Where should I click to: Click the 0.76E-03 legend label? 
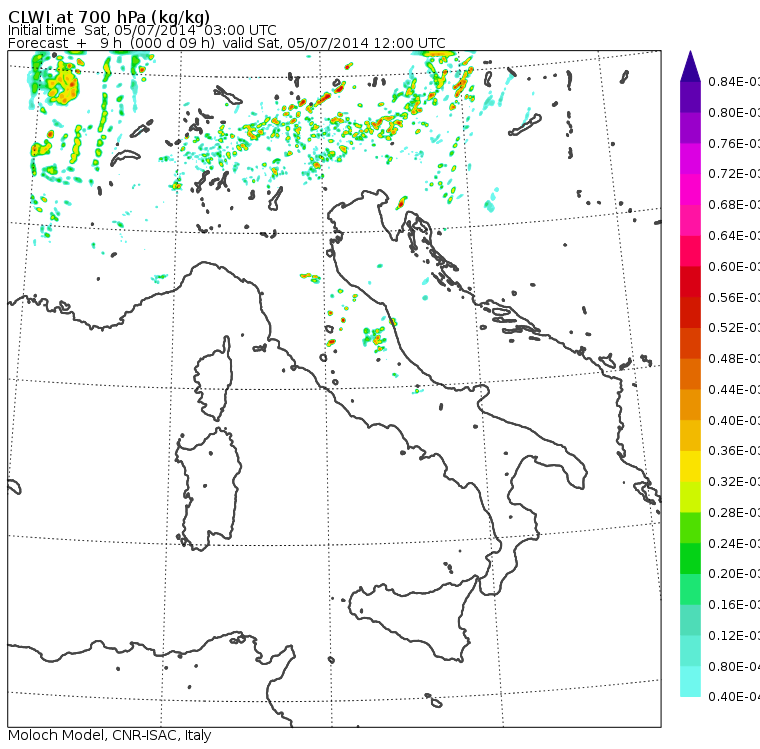(x=734, y=143)
